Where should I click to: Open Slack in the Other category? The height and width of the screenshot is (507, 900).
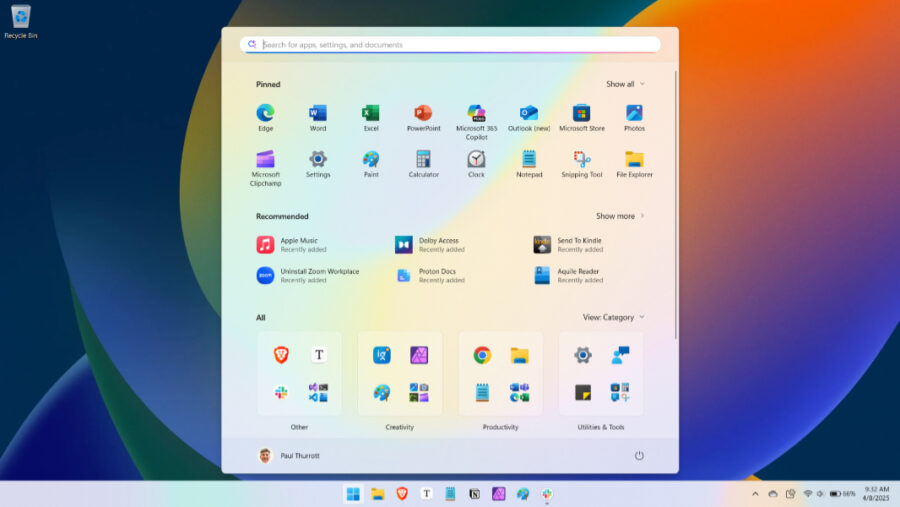(281, 393)
